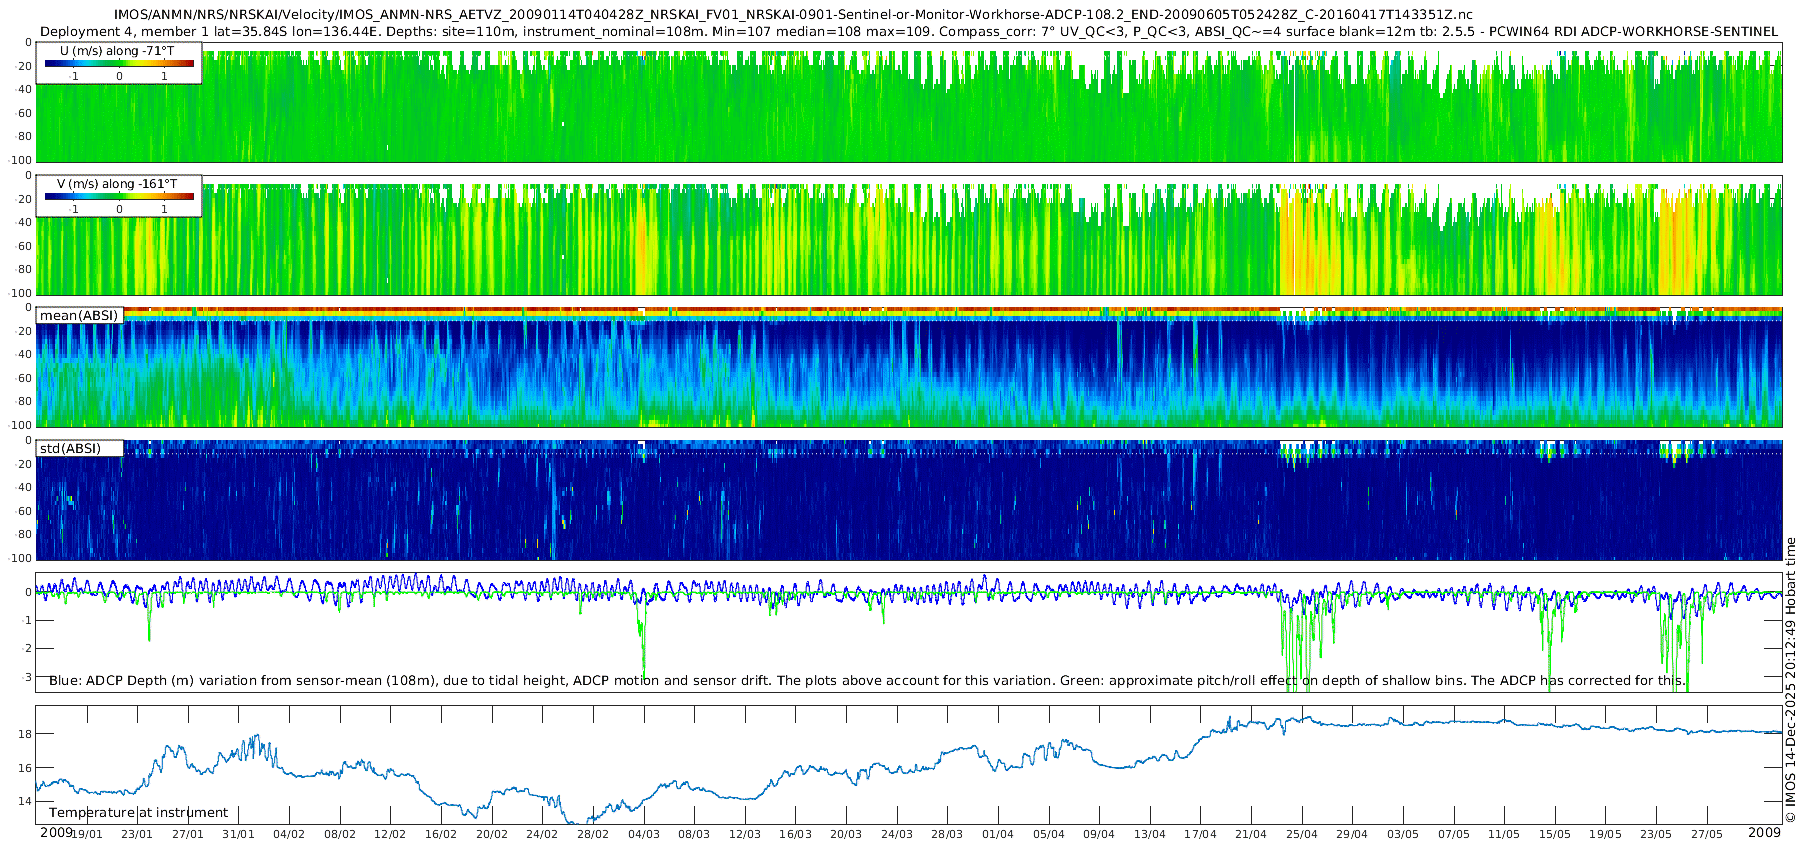Click the Deployment 4 metadata line
The height and width of the screenshot is (850, 1800).
[908, 32]
